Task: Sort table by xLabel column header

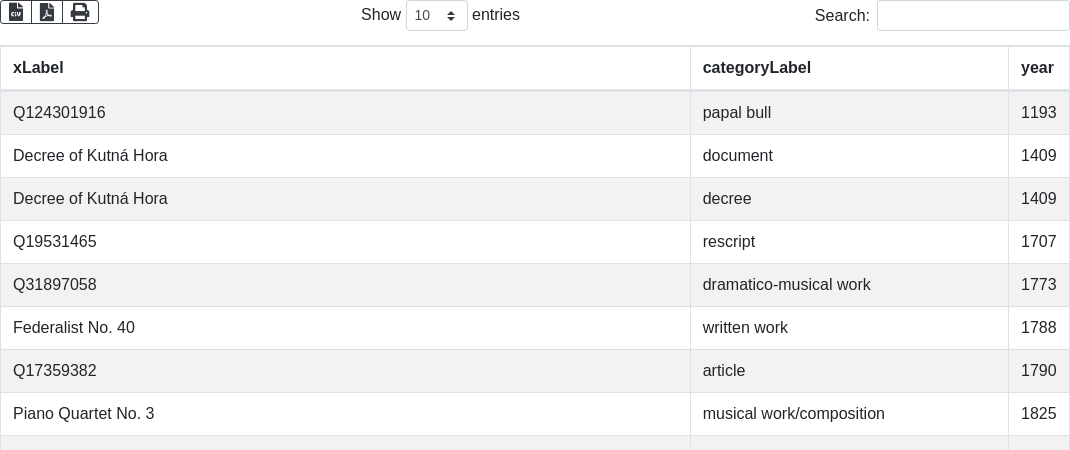Action: tap(38, 68)
